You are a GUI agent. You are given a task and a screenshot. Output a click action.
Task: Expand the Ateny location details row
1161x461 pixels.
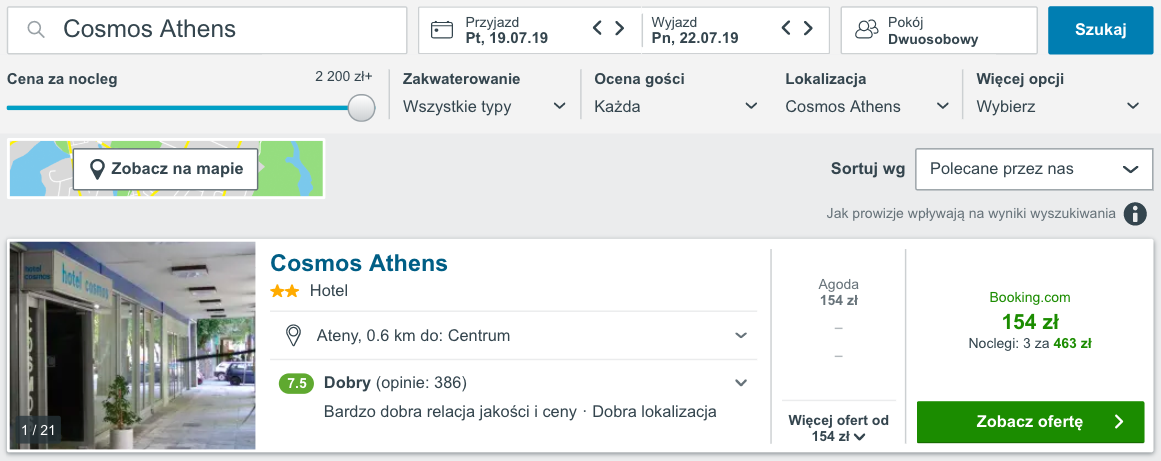click(741, 335)
